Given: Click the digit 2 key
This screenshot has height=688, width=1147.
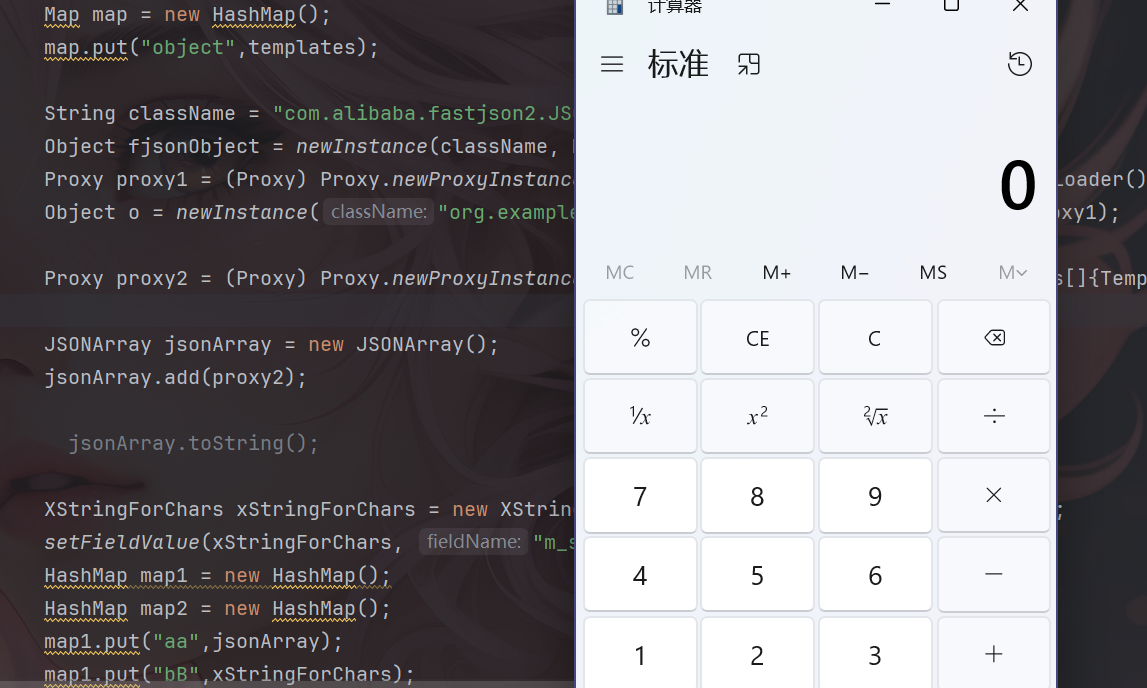Looking at the screenshot, I should click(x=757, y=653).
